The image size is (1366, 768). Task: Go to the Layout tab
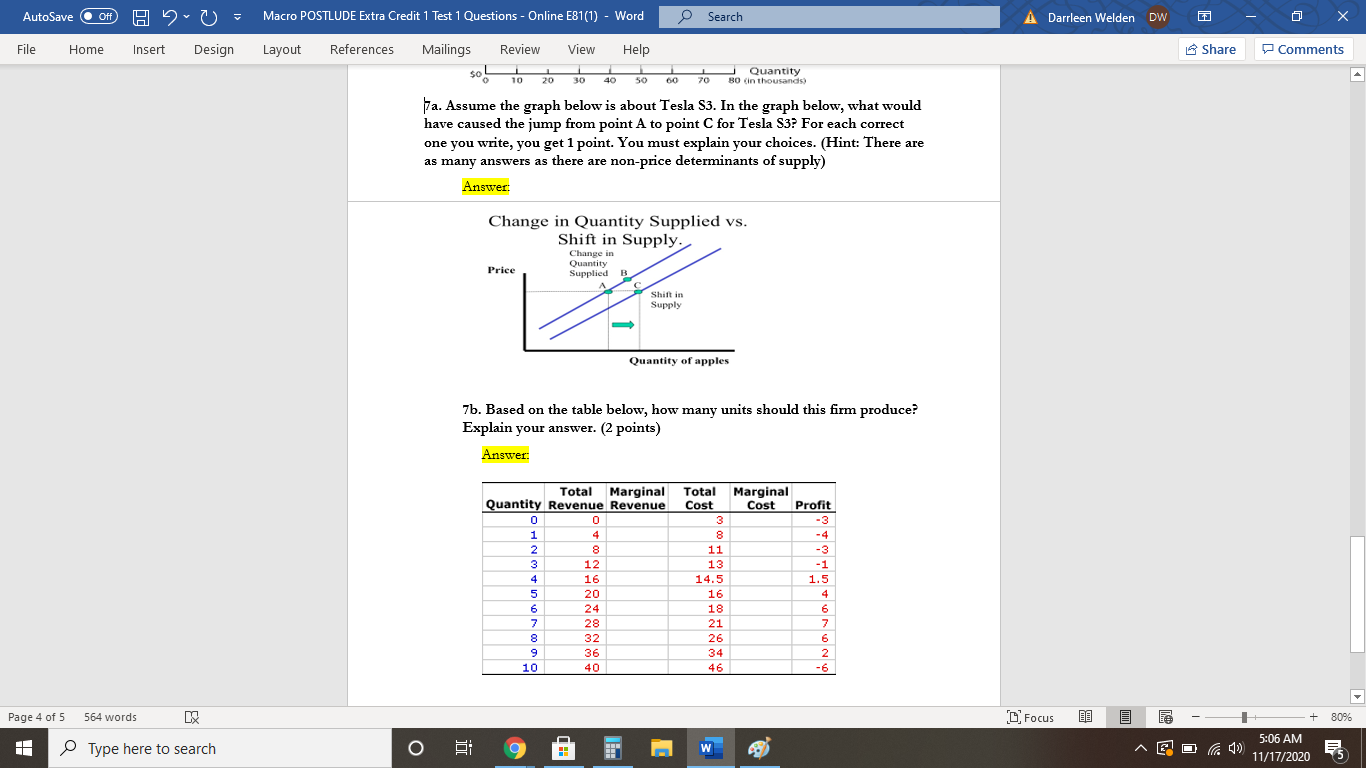(x=282, y=49)
